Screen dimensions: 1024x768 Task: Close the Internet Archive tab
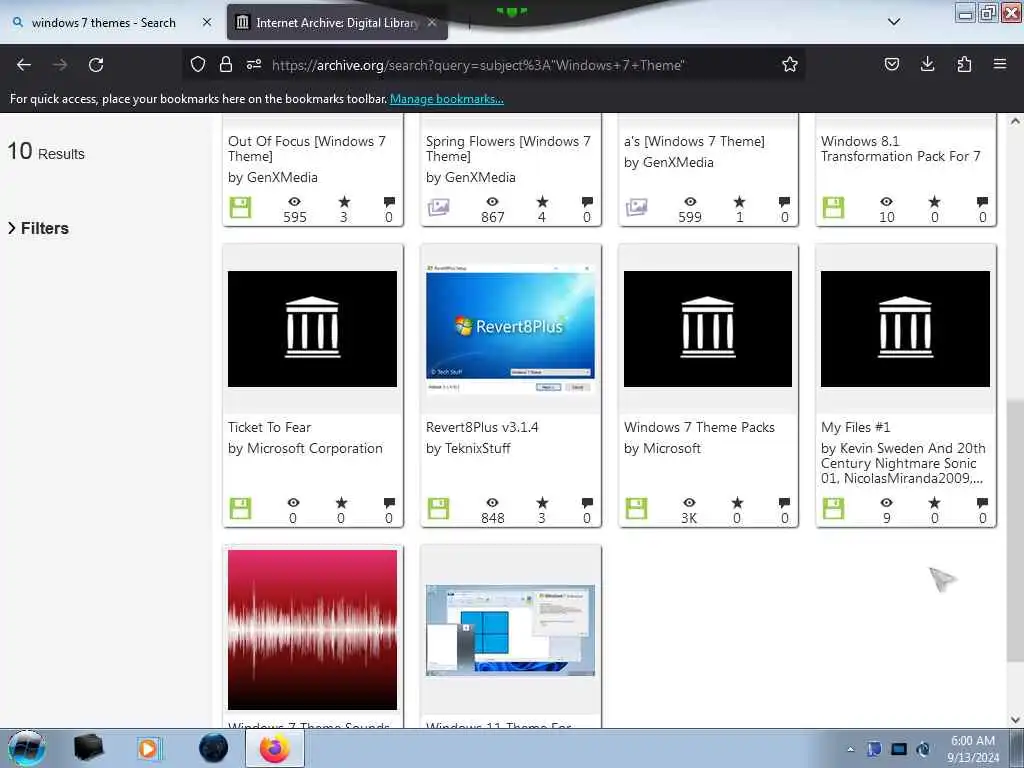click(432, 22)
